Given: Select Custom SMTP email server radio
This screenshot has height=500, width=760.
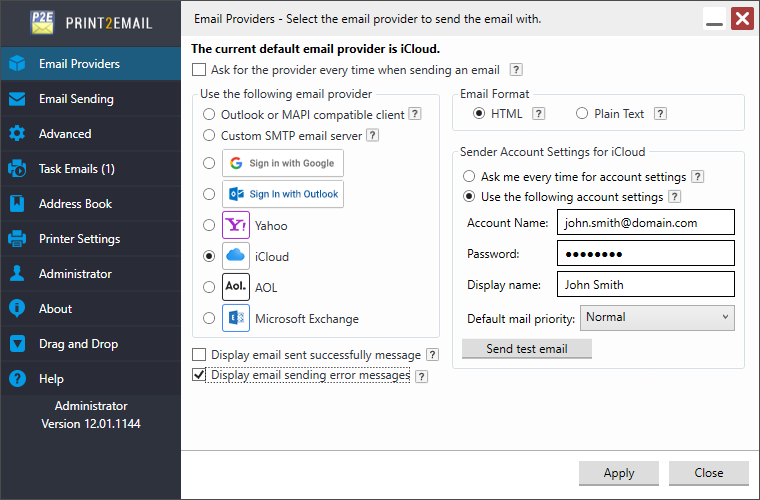Looking at the screenshot, I should (209, 135).
